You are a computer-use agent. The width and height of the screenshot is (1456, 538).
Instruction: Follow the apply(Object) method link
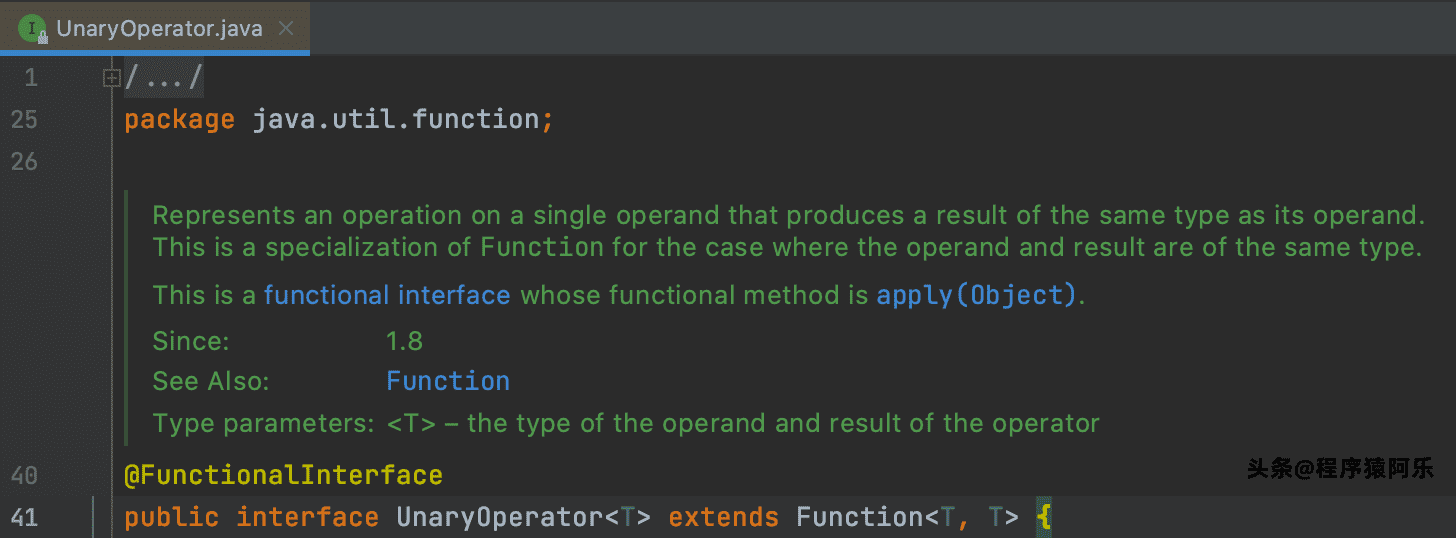(976, 295)
